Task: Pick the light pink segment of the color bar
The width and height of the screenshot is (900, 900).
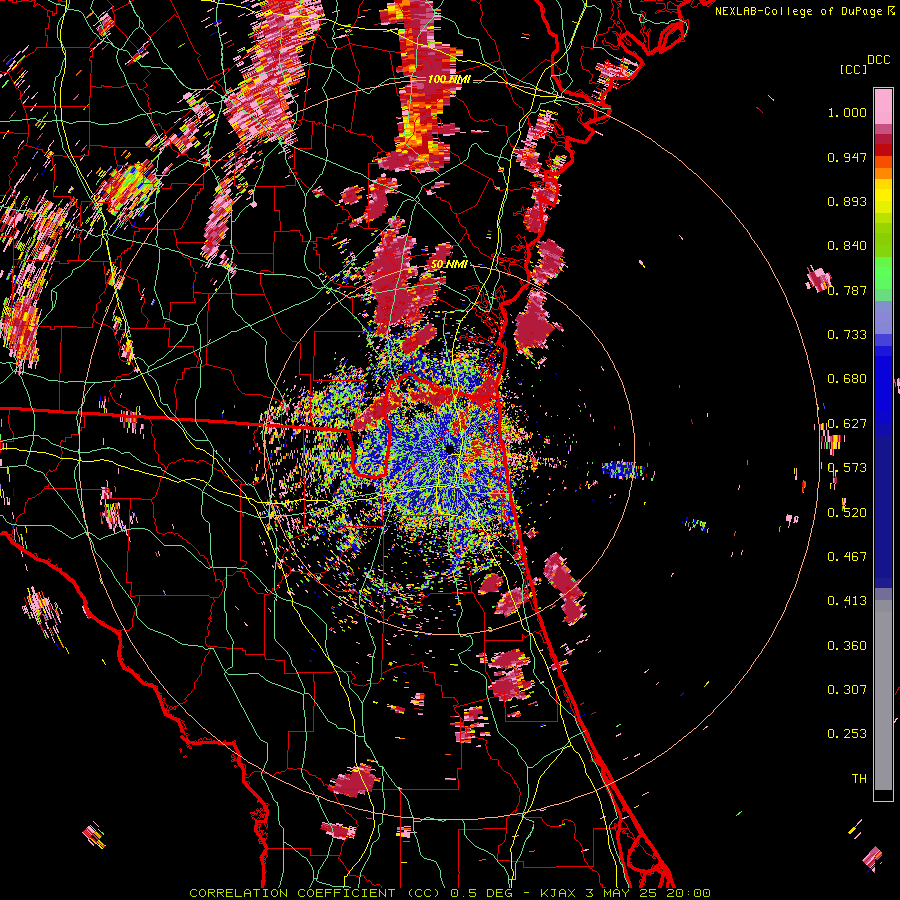Action: (883, 106)
